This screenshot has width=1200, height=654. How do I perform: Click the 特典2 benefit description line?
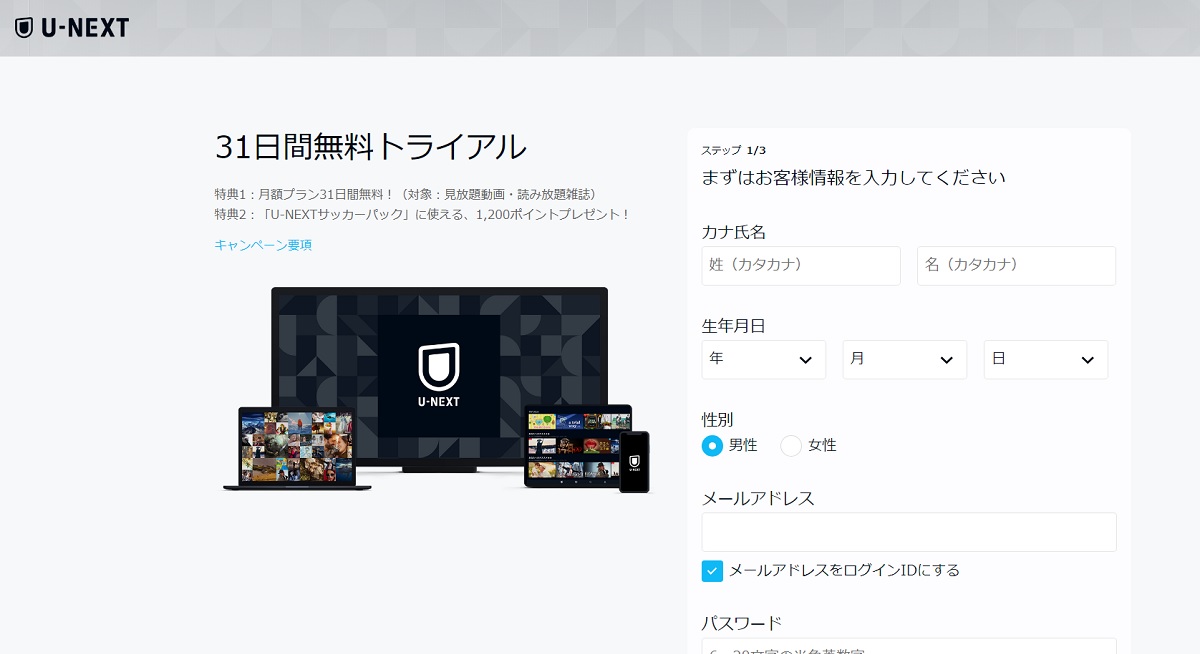423,214
